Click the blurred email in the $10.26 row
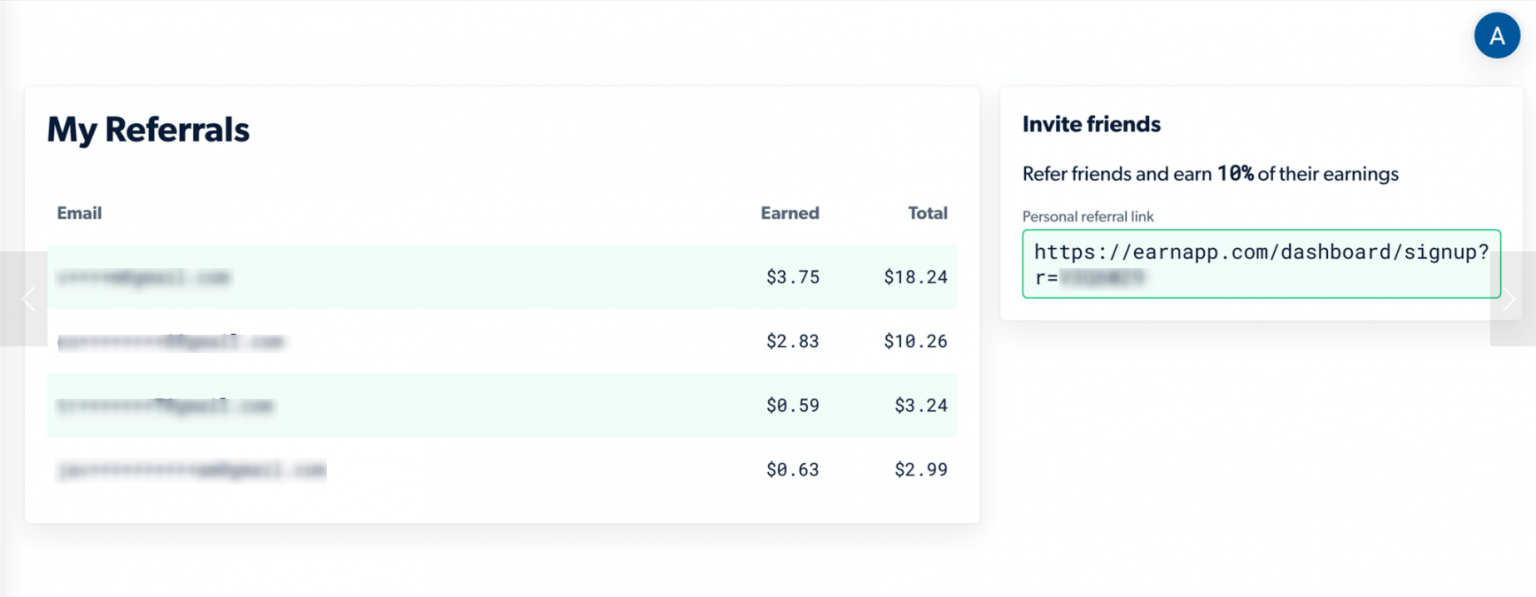The image size is (1536, 597). (170, 342)
